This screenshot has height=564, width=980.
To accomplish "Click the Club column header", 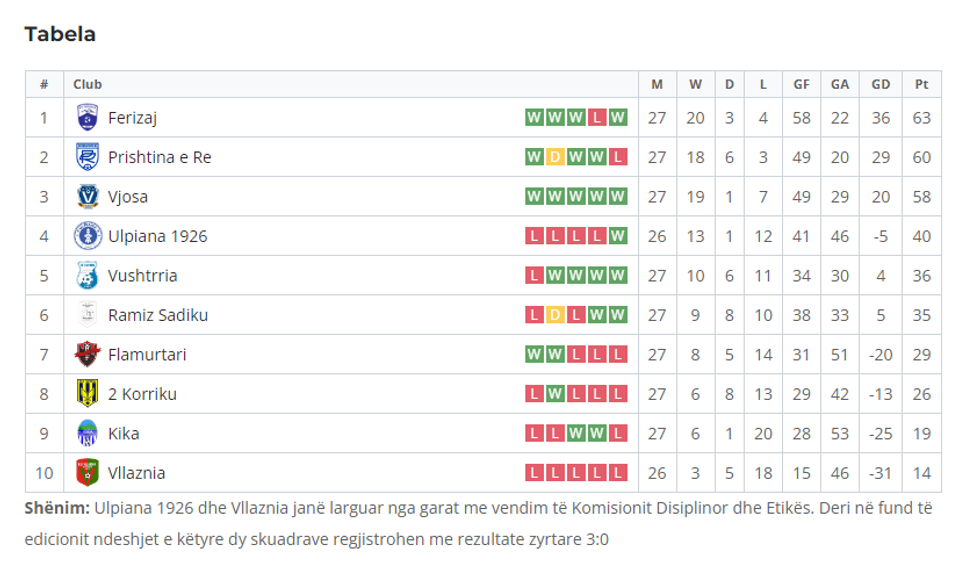I will (x=87, y=85).
